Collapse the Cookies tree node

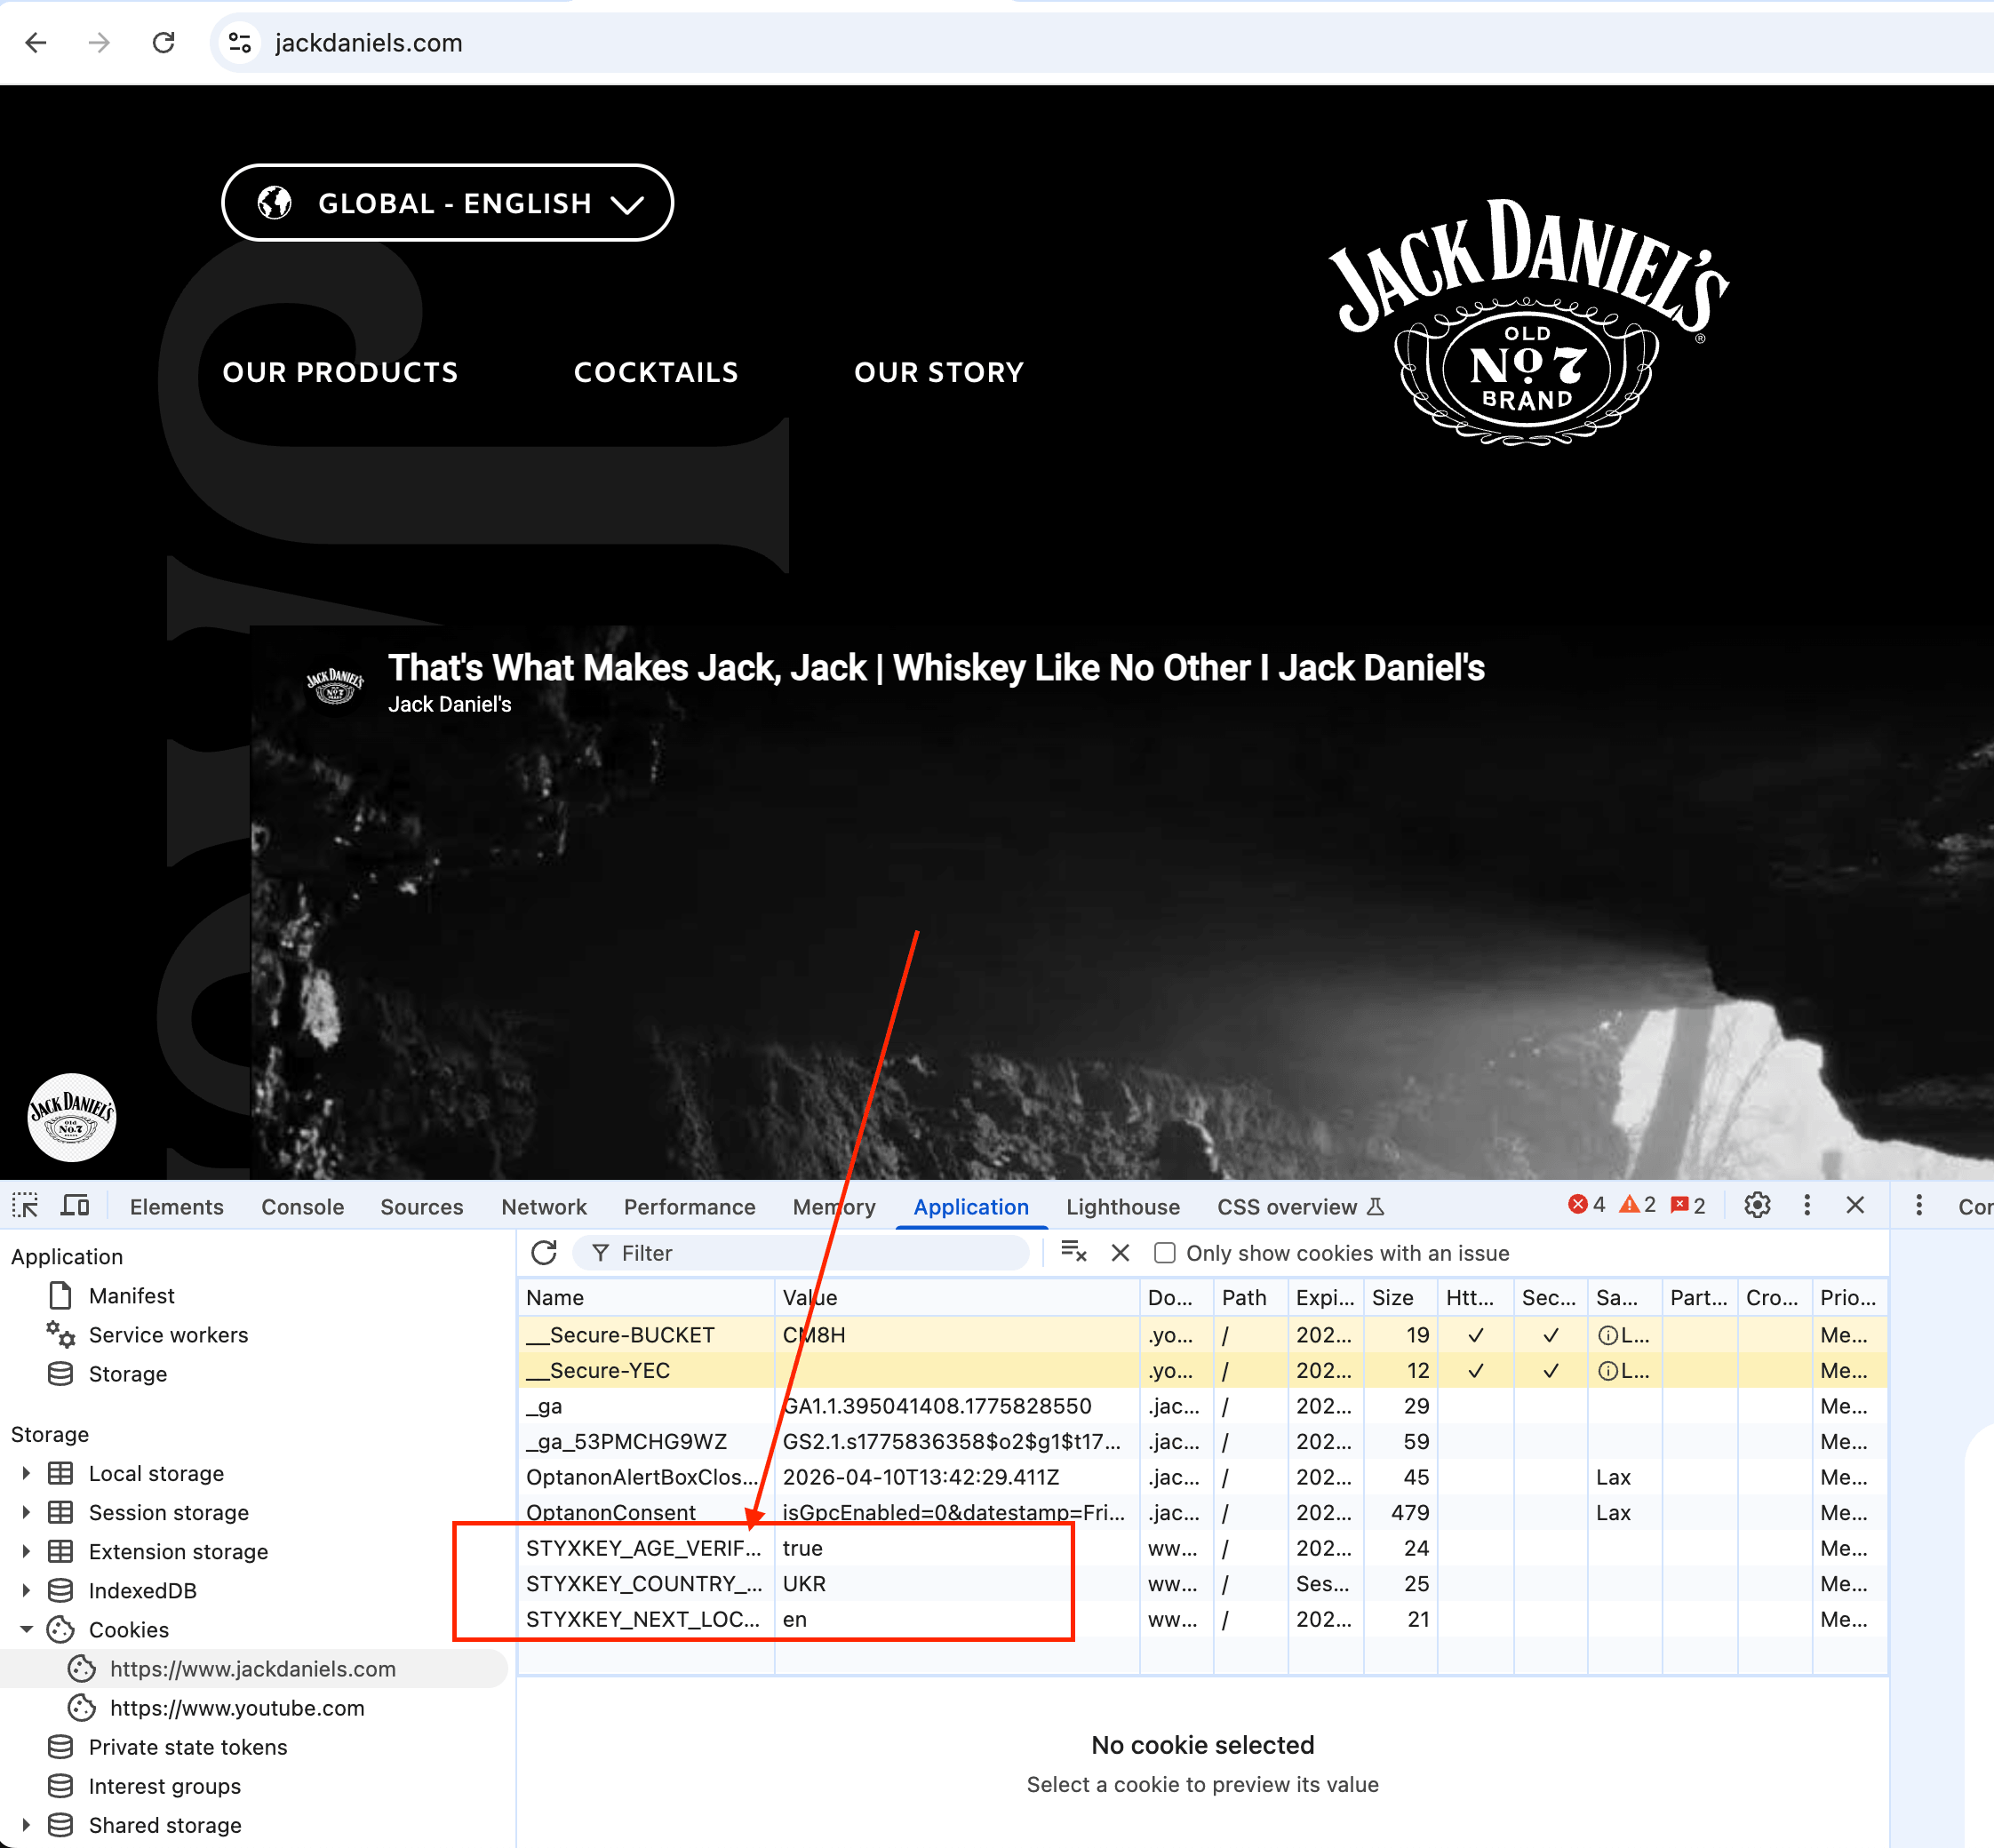pyautogui.click(x=26, y=1630)
